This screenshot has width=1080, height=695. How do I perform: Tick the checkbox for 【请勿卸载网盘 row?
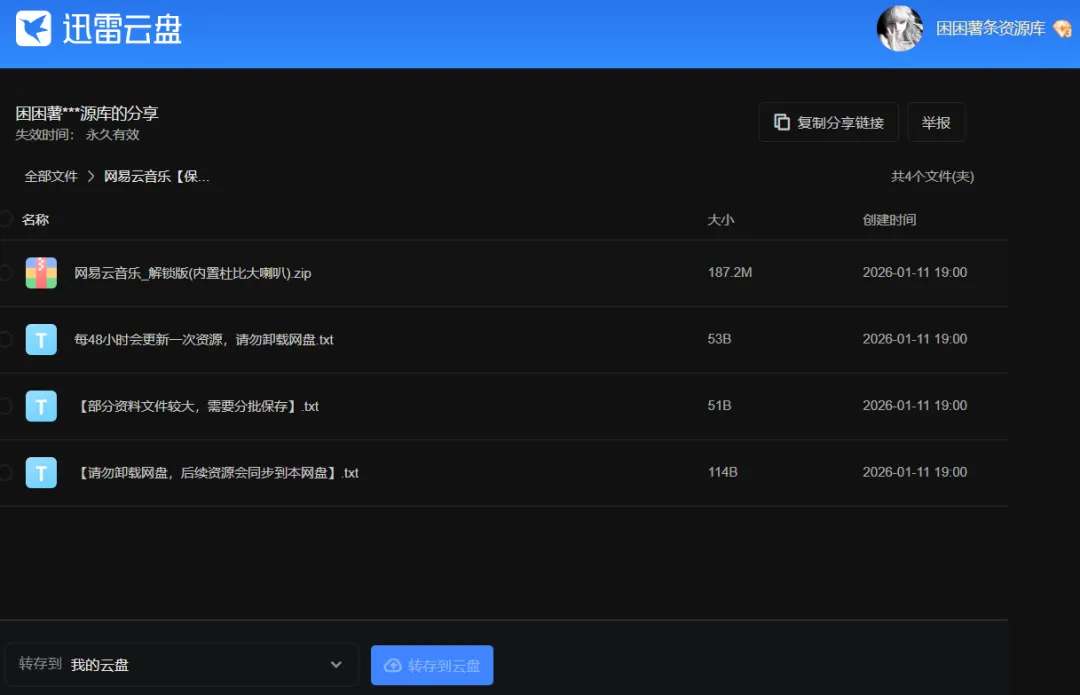(5, 473)
